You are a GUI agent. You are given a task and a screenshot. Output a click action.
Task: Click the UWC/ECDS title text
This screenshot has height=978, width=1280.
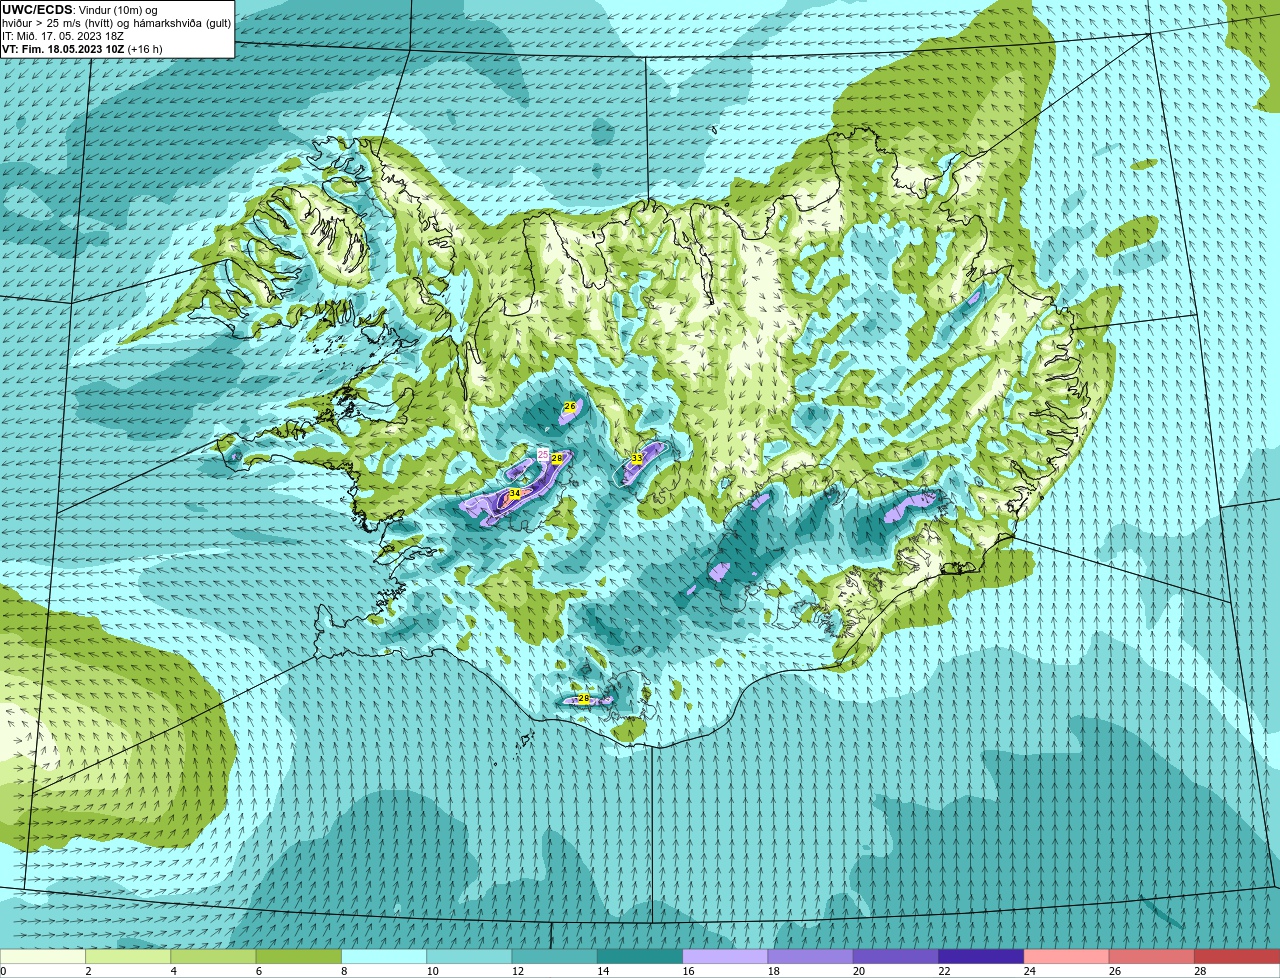(x=37, y=10)
